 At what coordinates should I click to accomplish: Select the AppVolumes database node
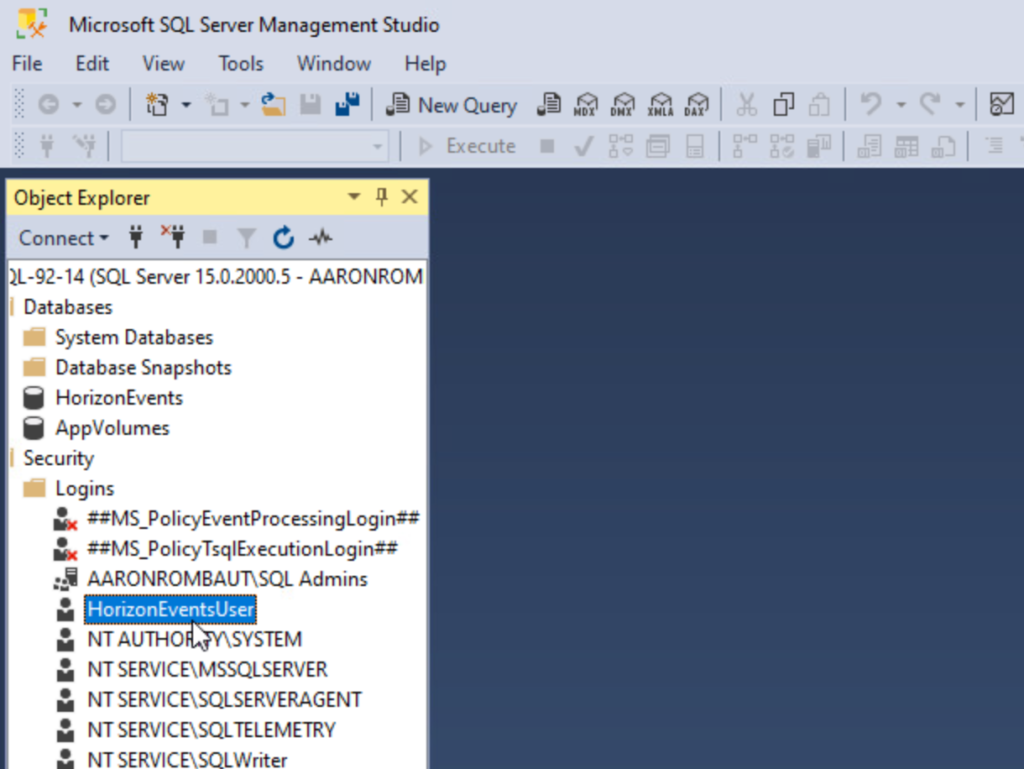[x=112, y=428]
